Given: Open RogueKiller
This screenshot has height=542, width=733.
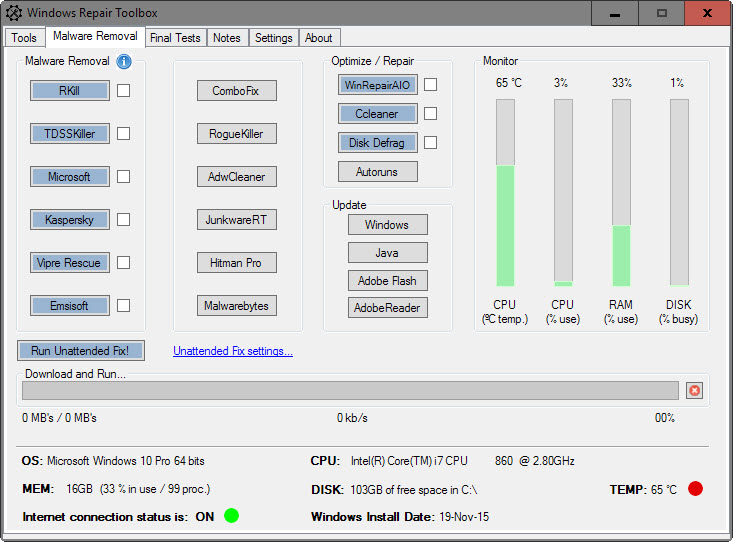Looking at the screenshot, I should (237, 133).
